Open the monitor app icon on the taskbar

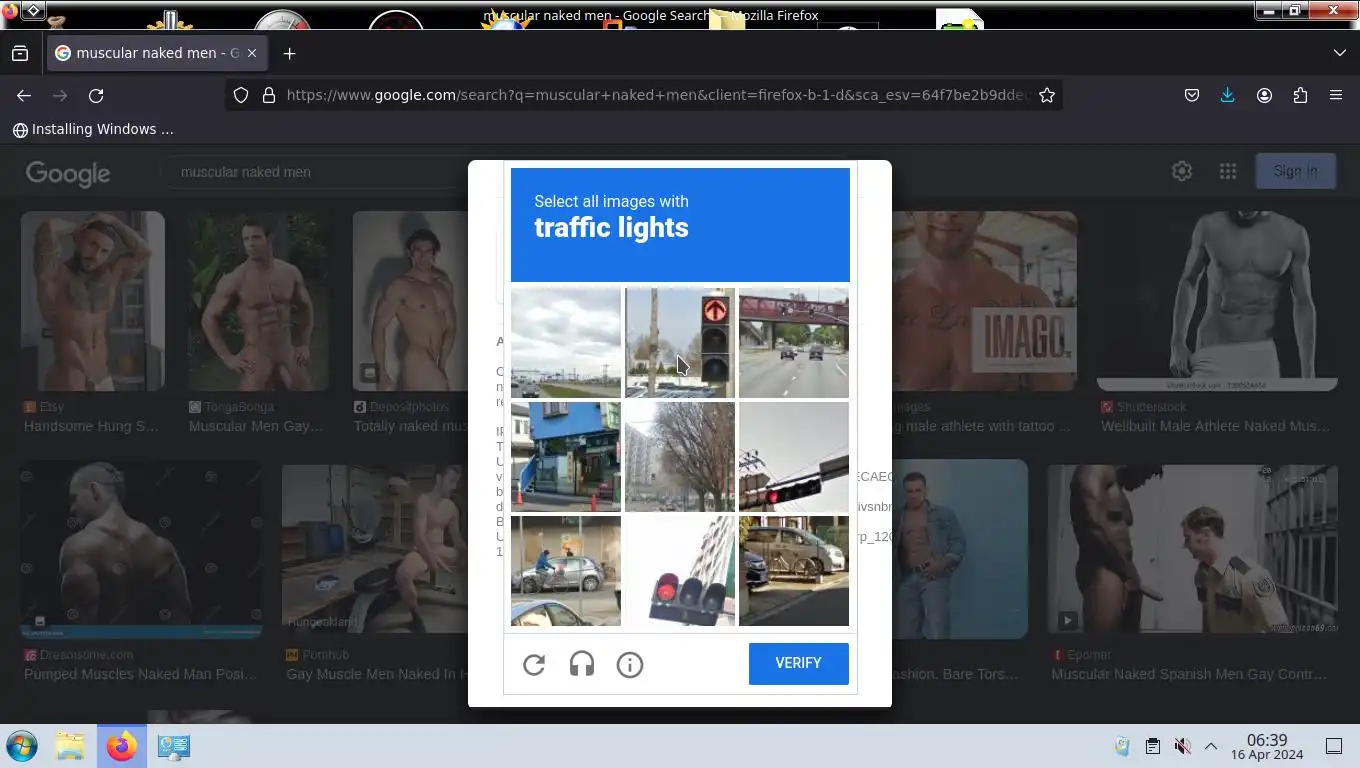coord(174,746)
